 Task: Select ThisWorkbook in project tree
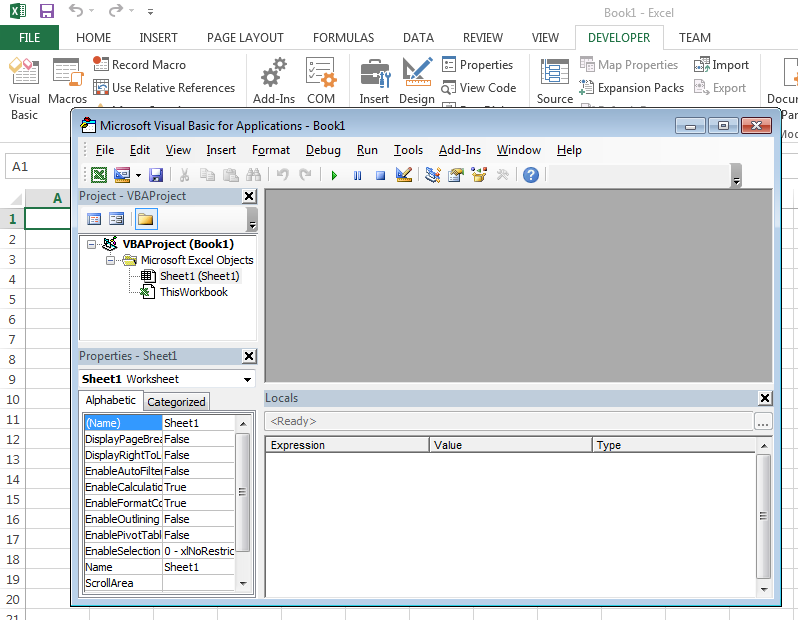(x=193, y=292)
